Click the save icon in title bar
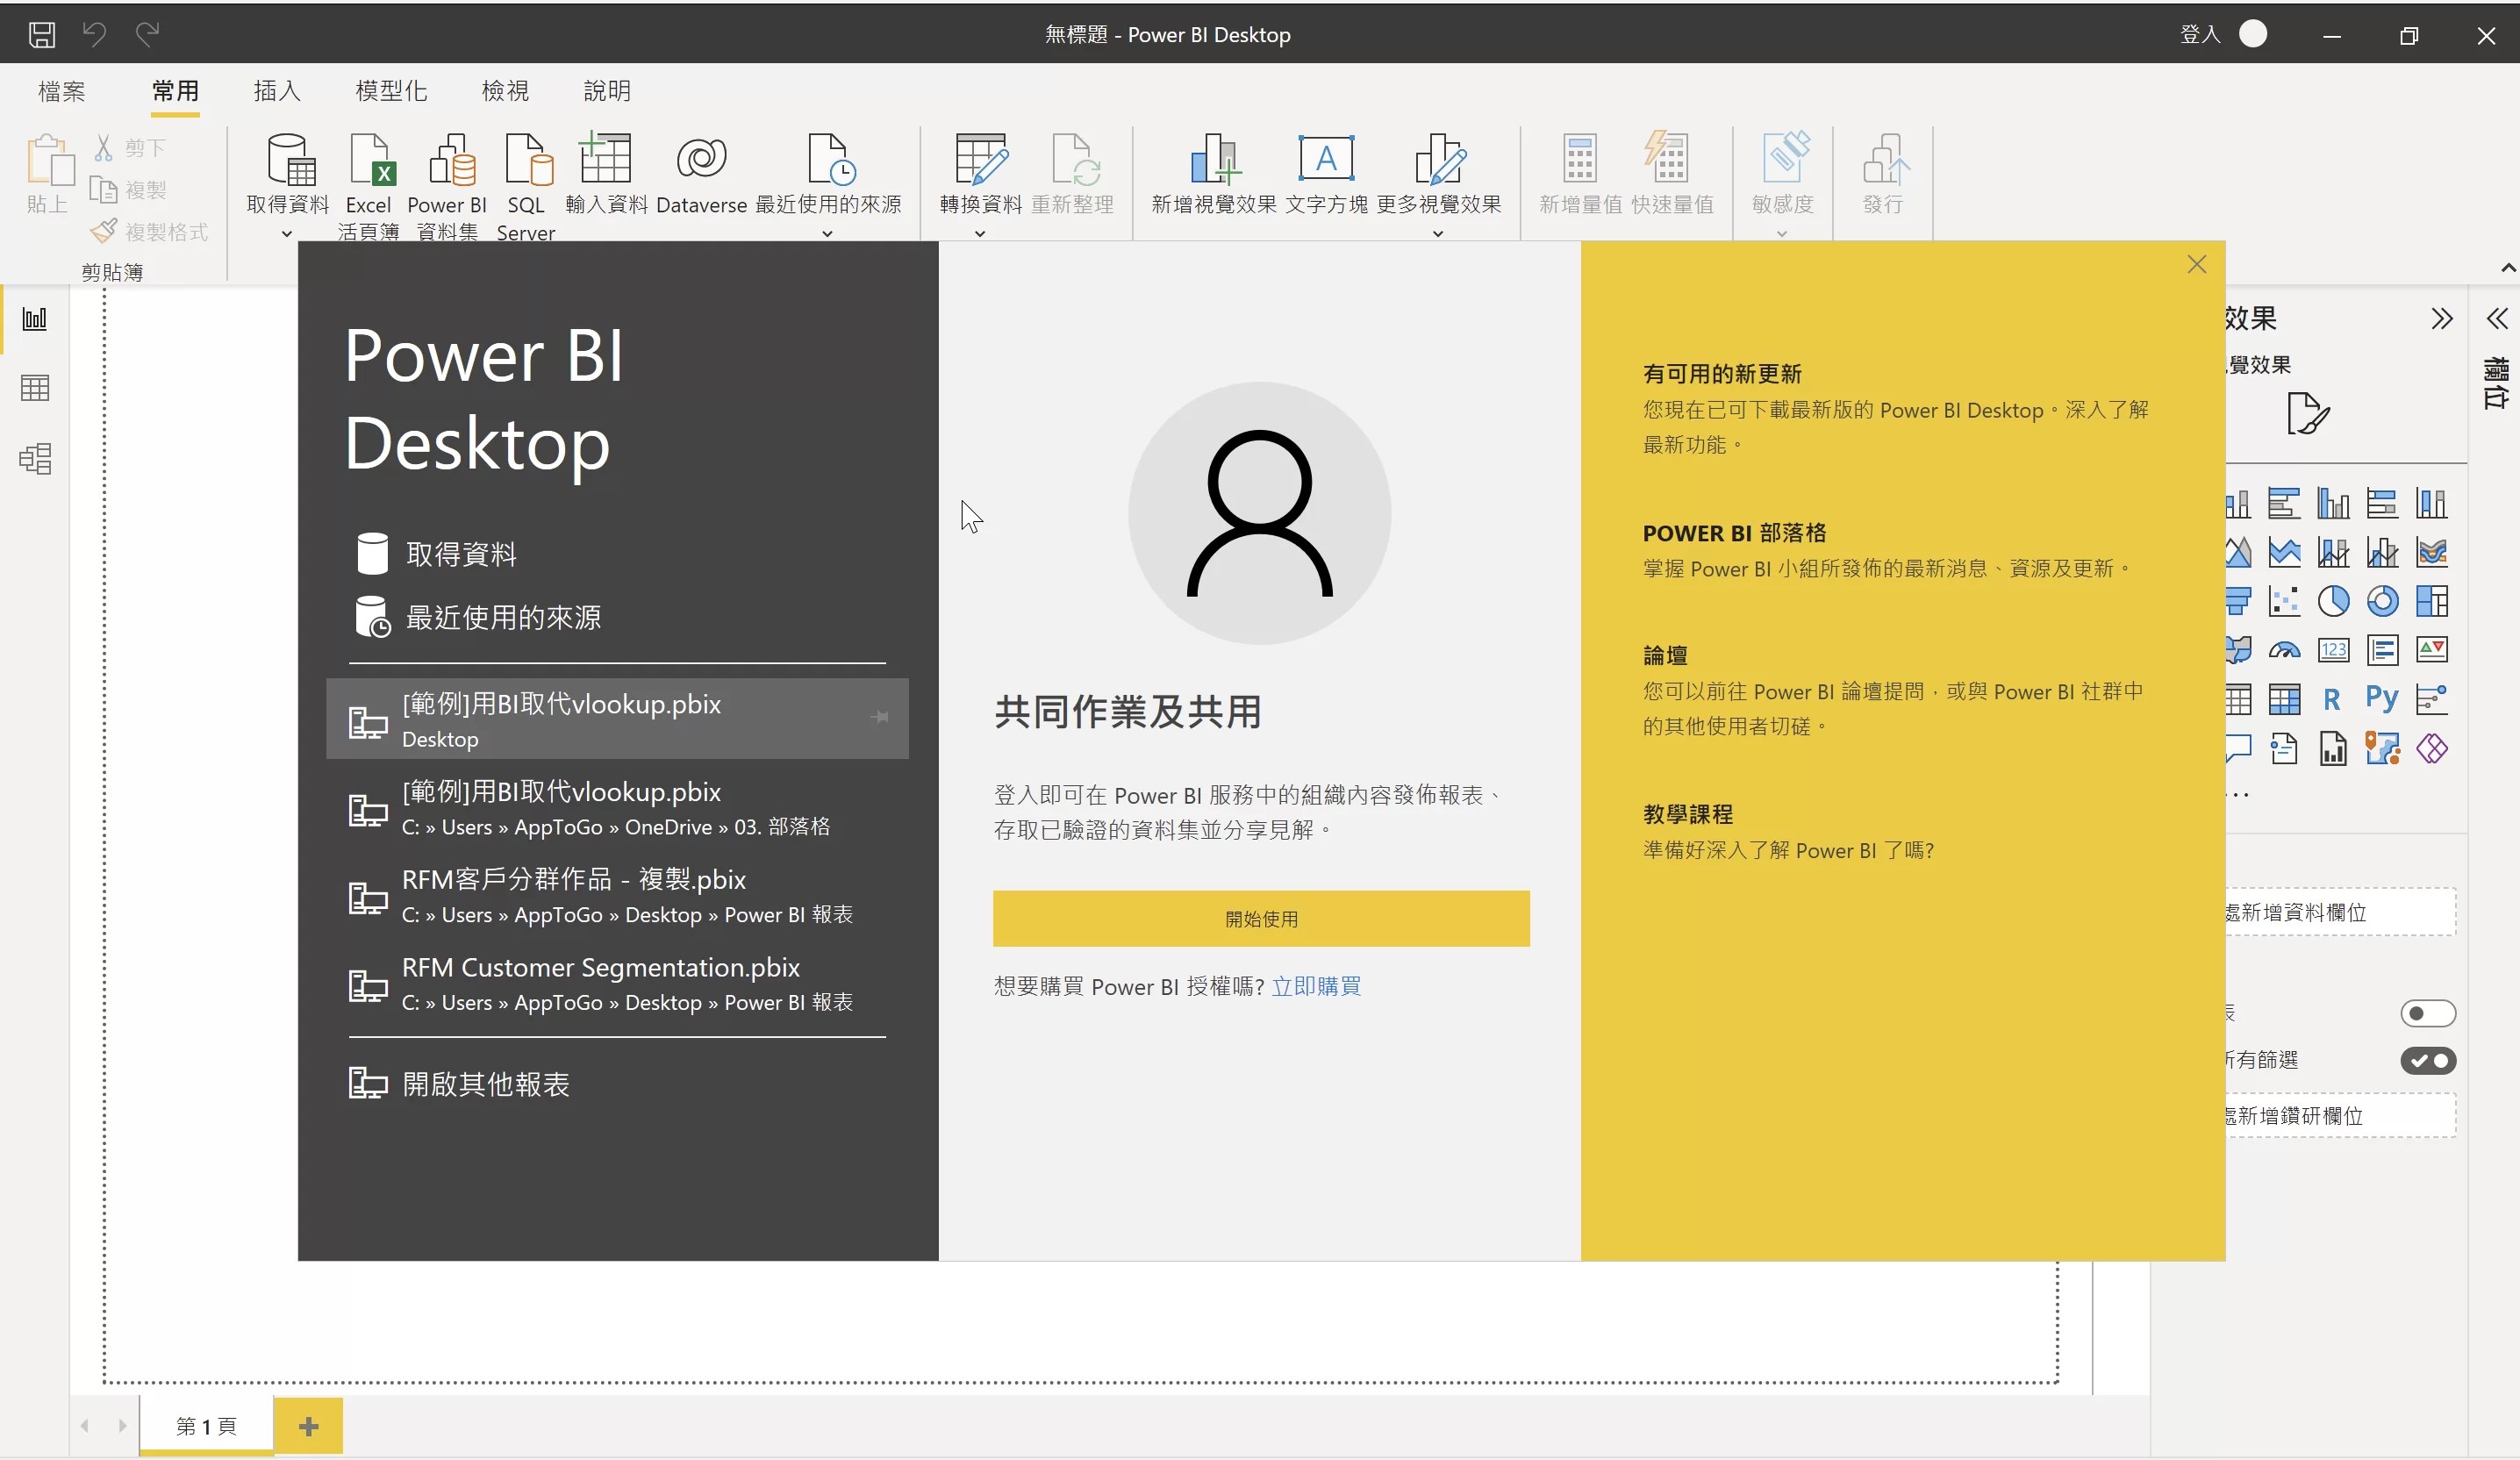 tap(42, 35)
